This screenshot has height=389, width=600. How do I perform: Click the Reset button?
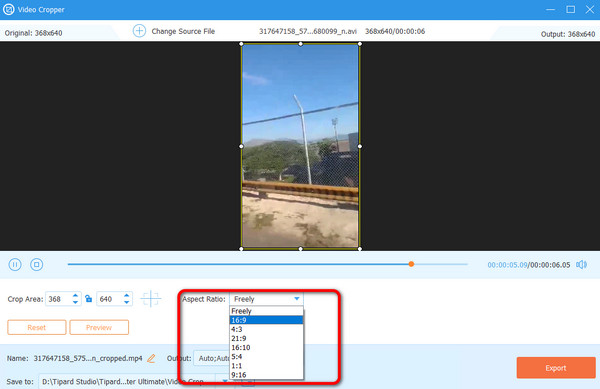pyautogui.click(x=37, y=327)
